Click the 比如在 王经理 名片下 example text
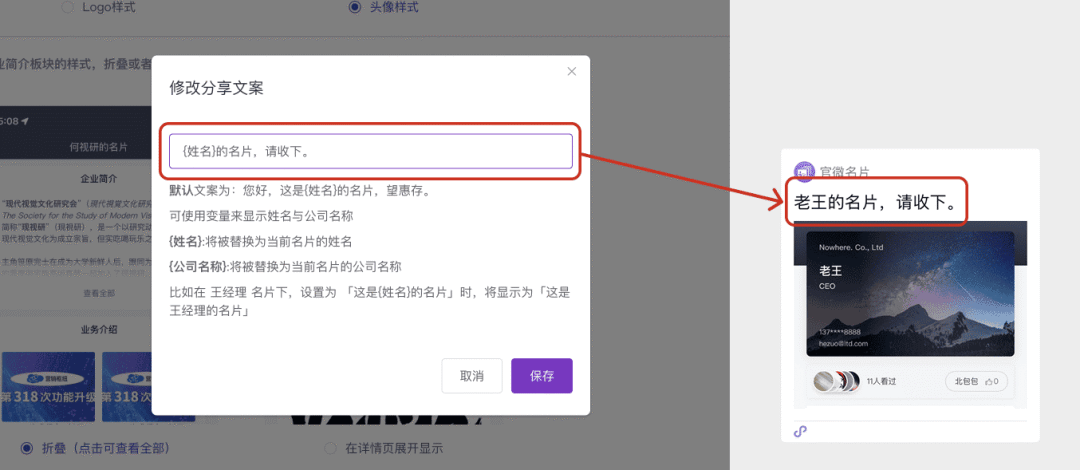Screen dimensions: 1080x470 [x=371, y=301]
